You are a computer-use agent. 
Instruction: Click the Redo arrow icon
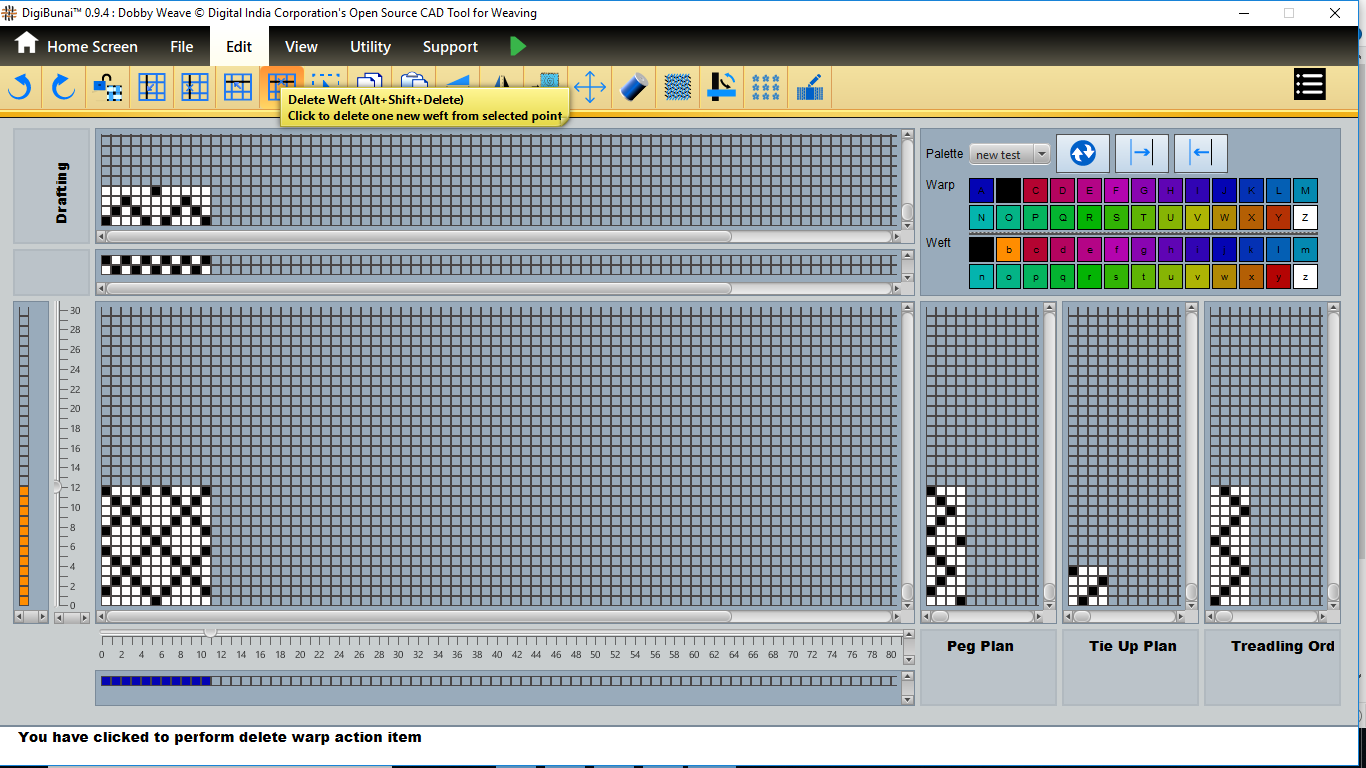[x=64, y=88]
